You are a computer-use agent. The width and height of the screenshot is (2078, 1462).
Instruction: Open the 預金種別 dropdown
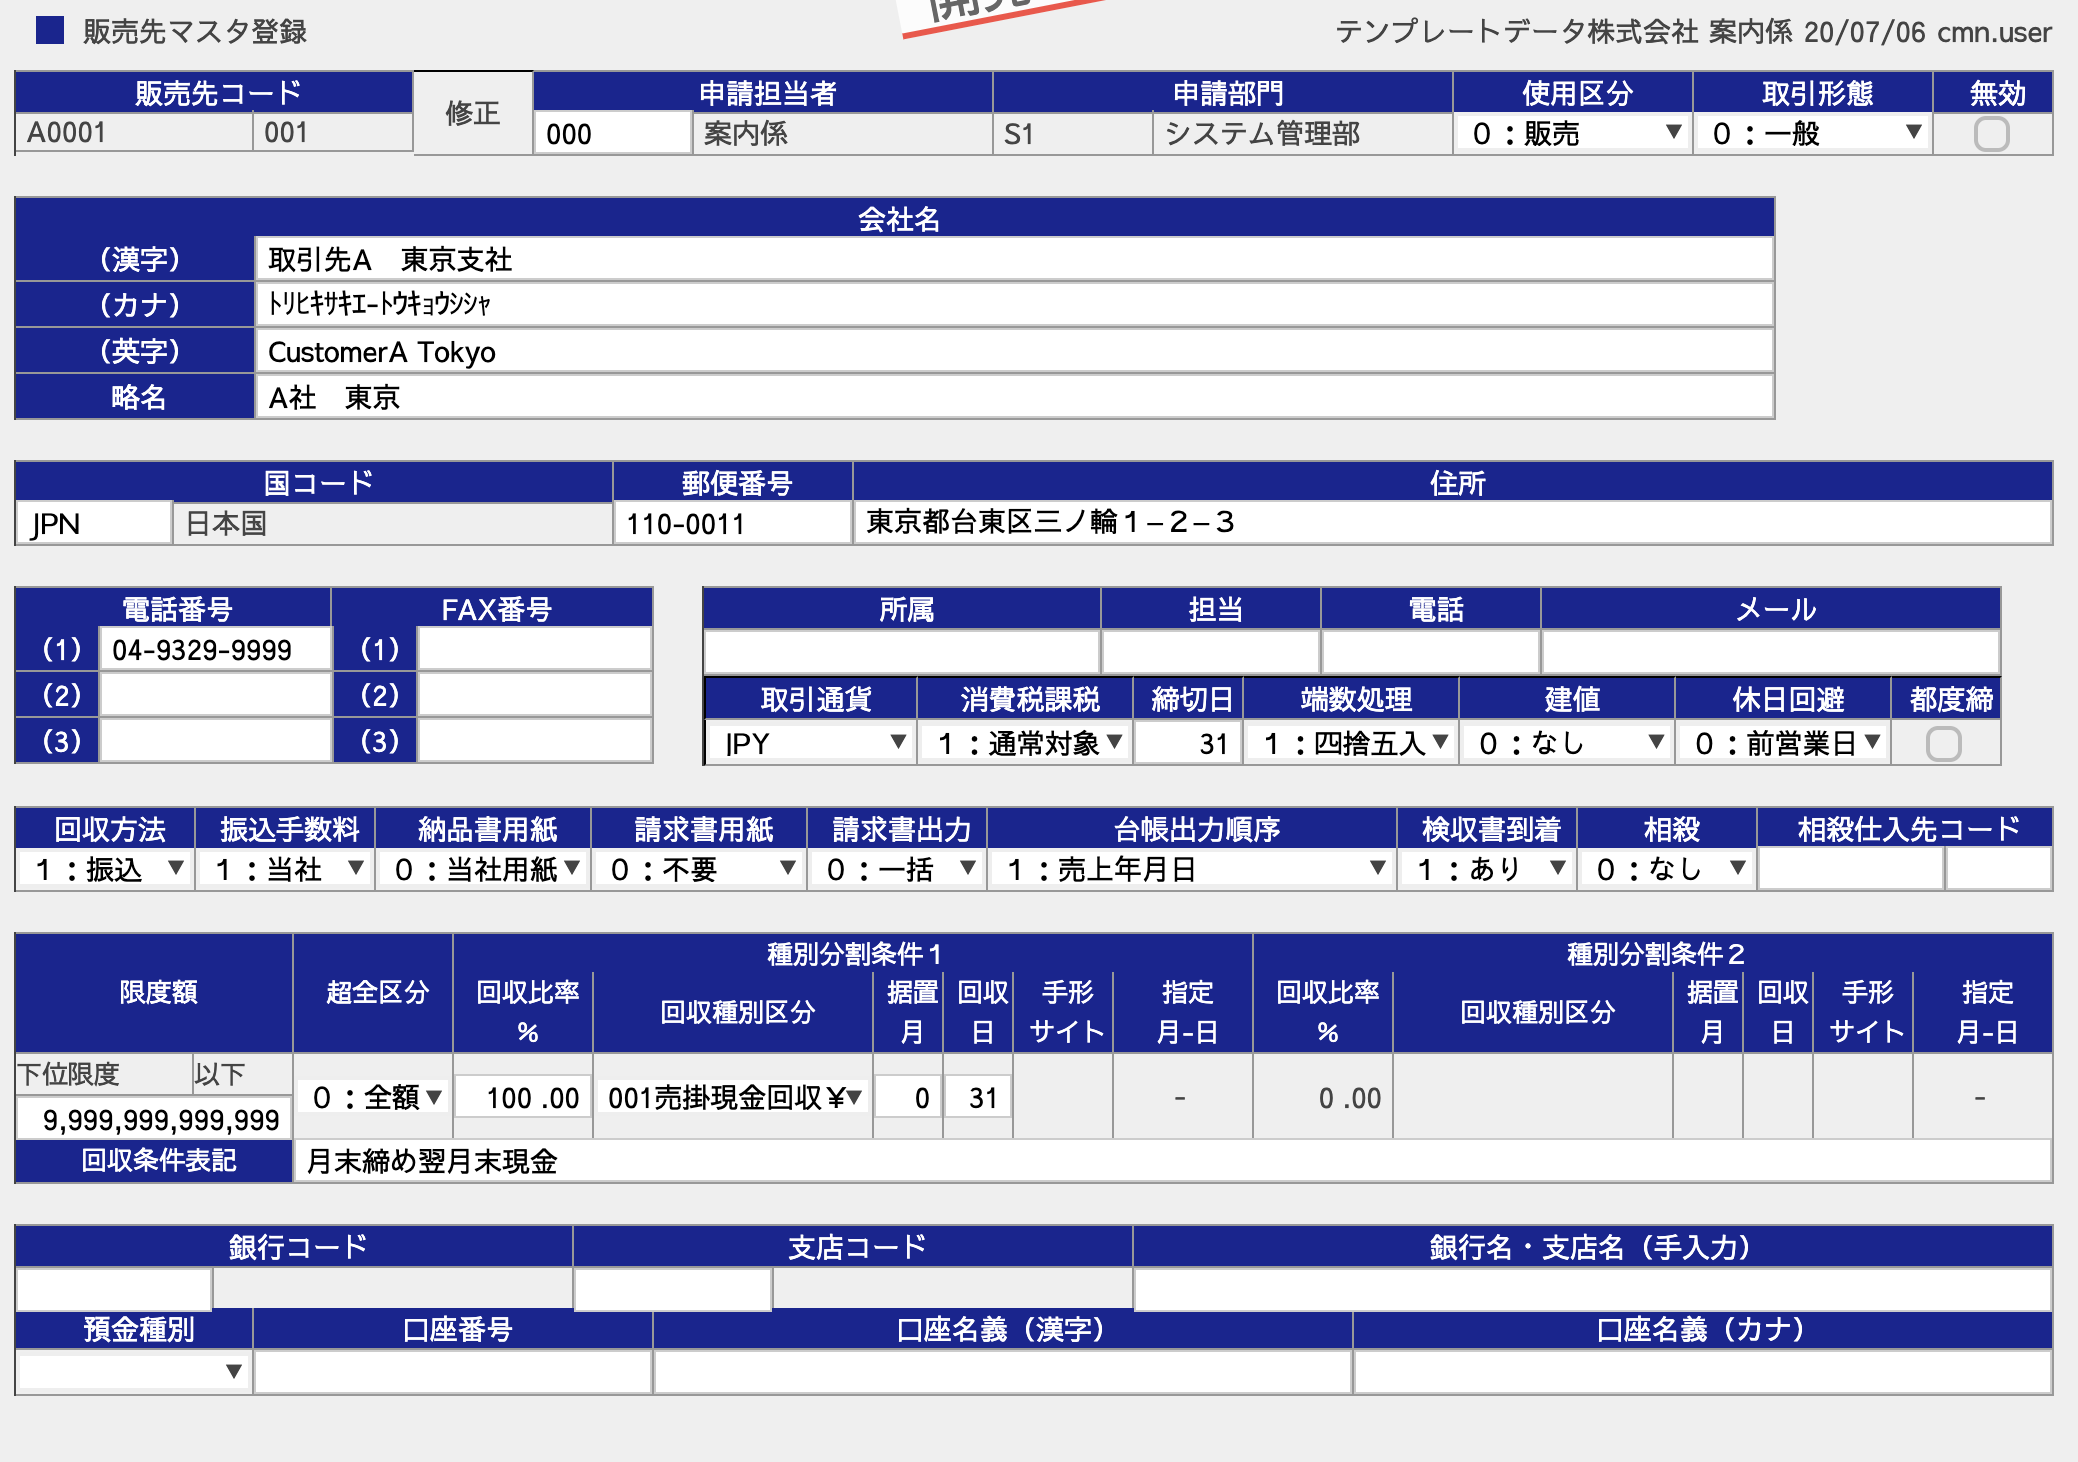(x=134, y=1371)
